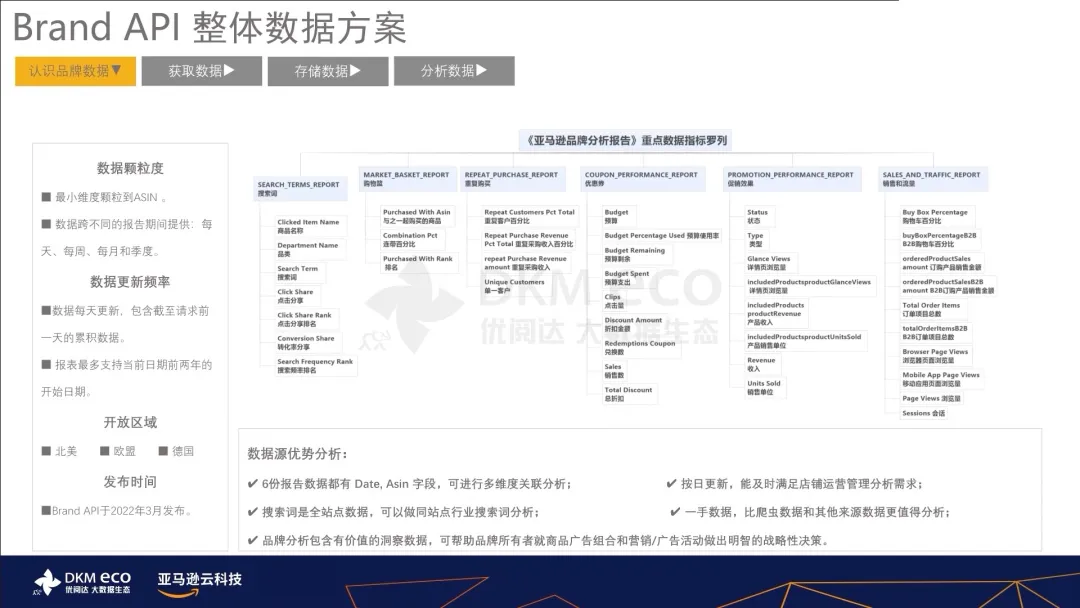
Task: Click the totalOrderItemsB2B node
Action: (935, 333)
